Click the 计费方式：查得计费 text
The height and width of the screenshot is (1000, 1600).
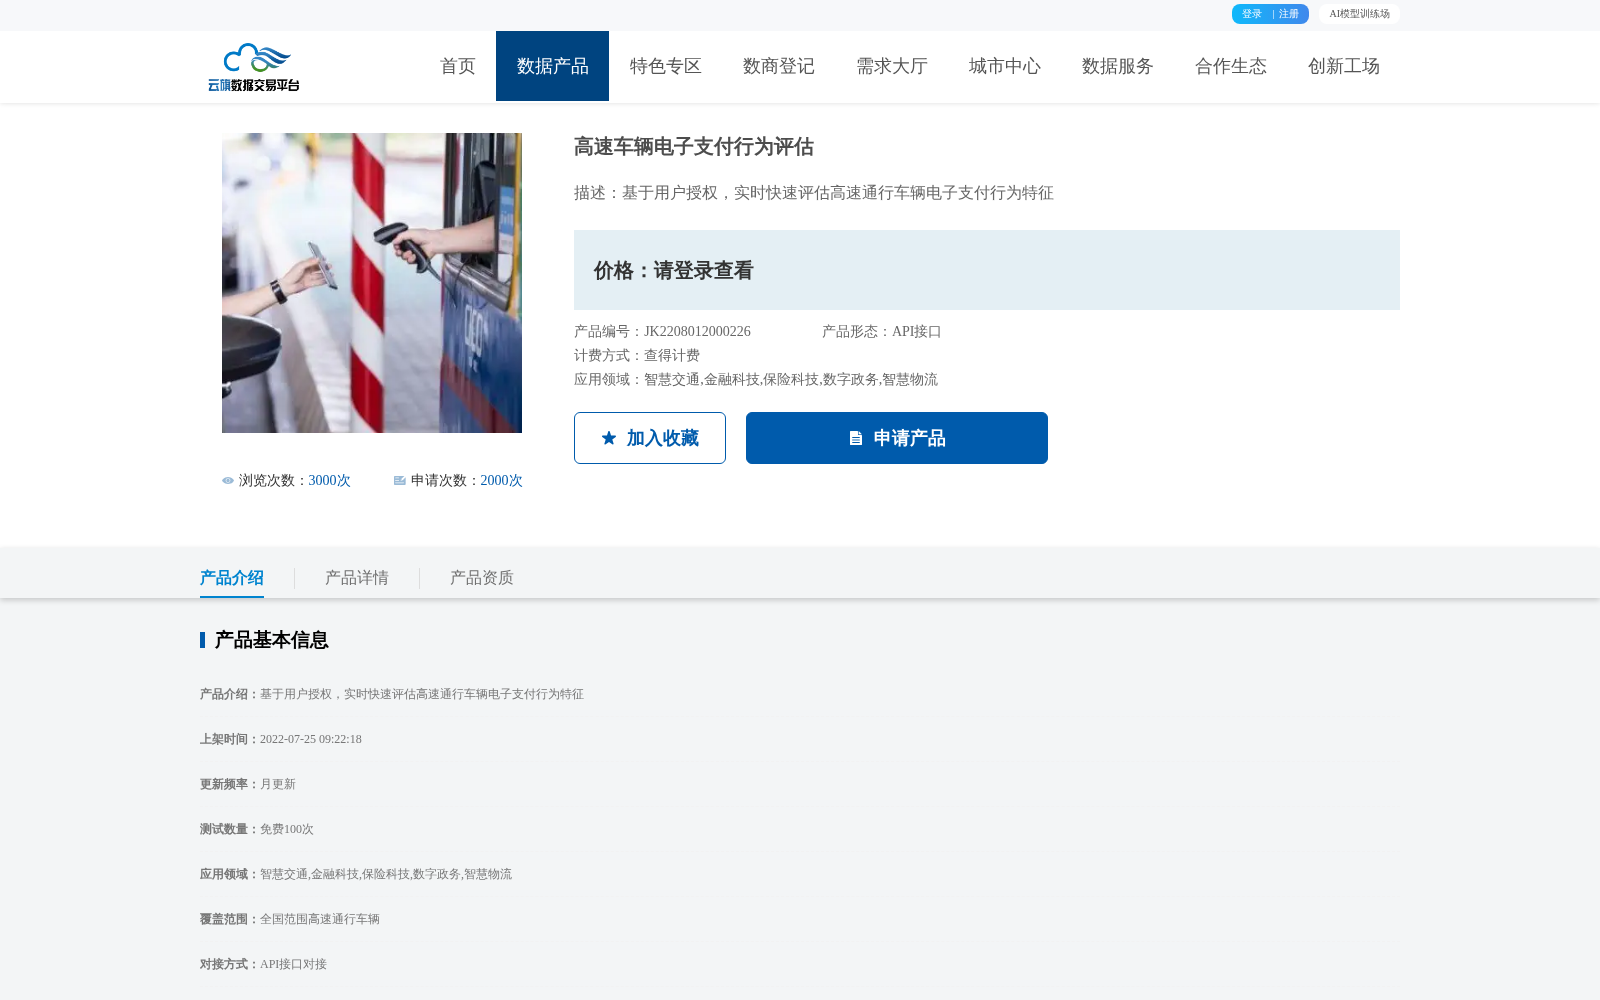(637, 356)
